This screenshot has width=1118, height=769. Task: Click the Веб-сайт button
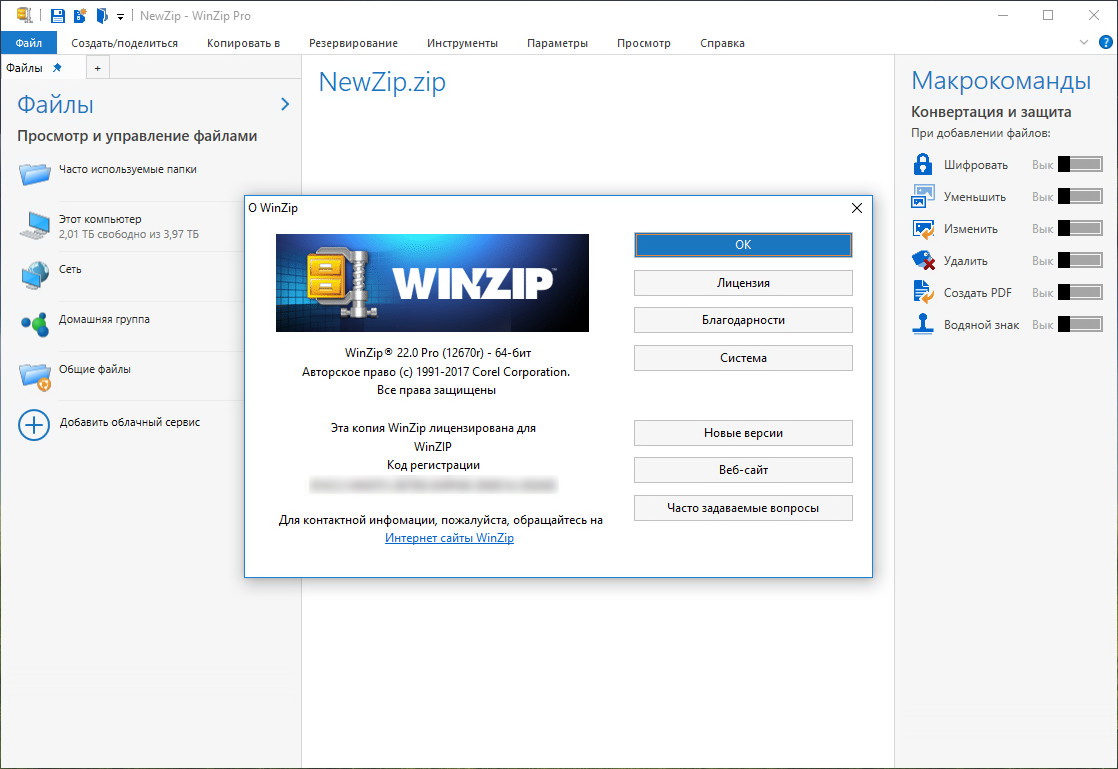click(743, 470)
